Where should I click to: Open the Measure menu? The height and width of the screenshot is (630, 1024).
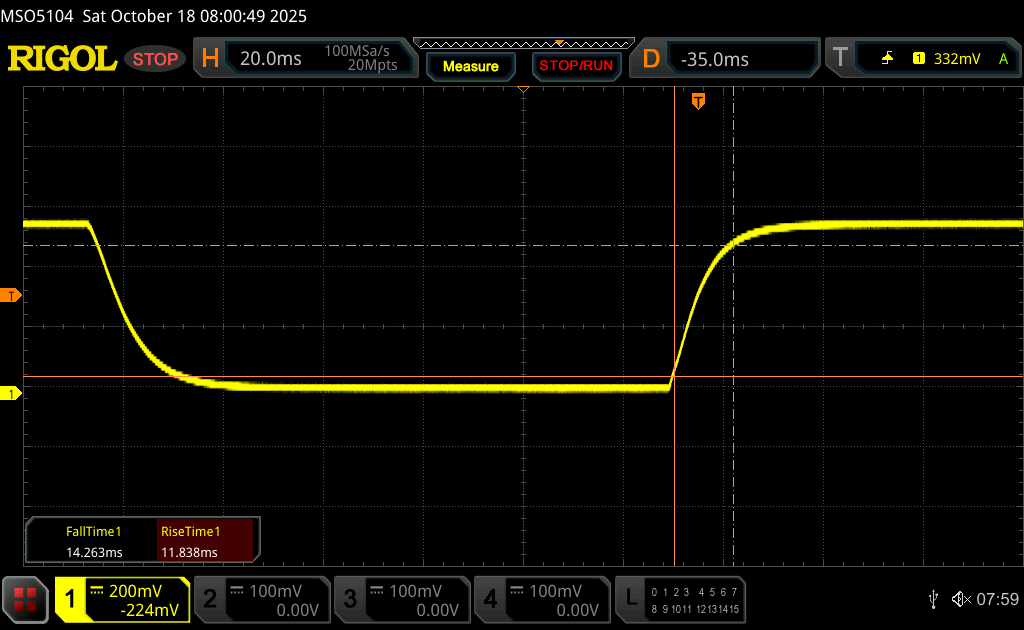pyautogui.click(x=470, y=66)
